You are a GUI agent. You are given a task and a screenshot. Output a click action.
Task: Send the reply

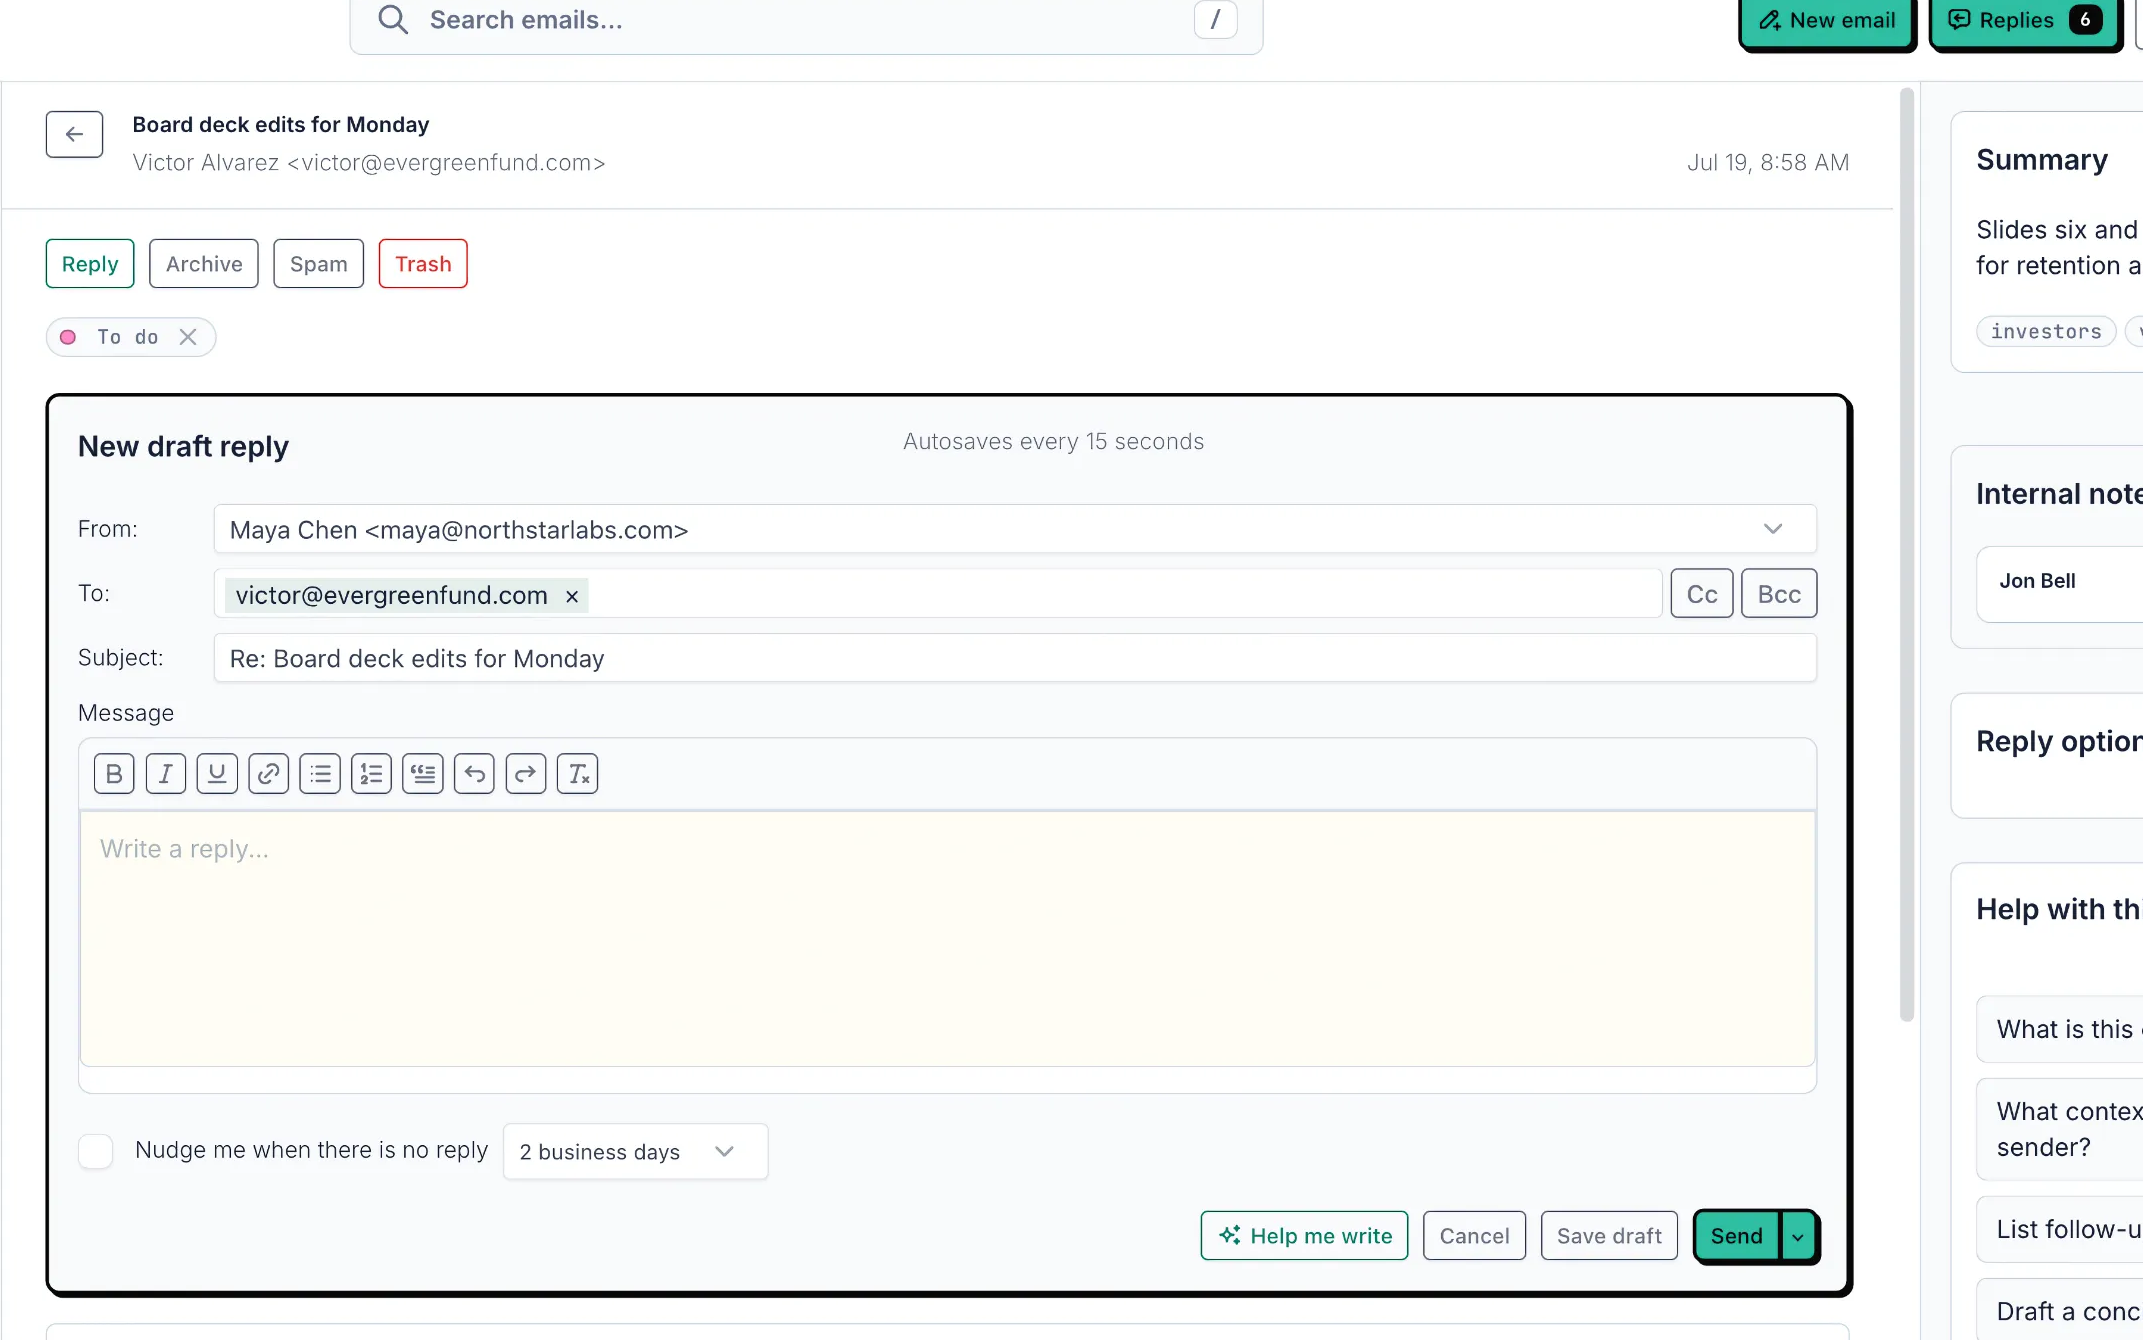[x=1737, y=1236]
